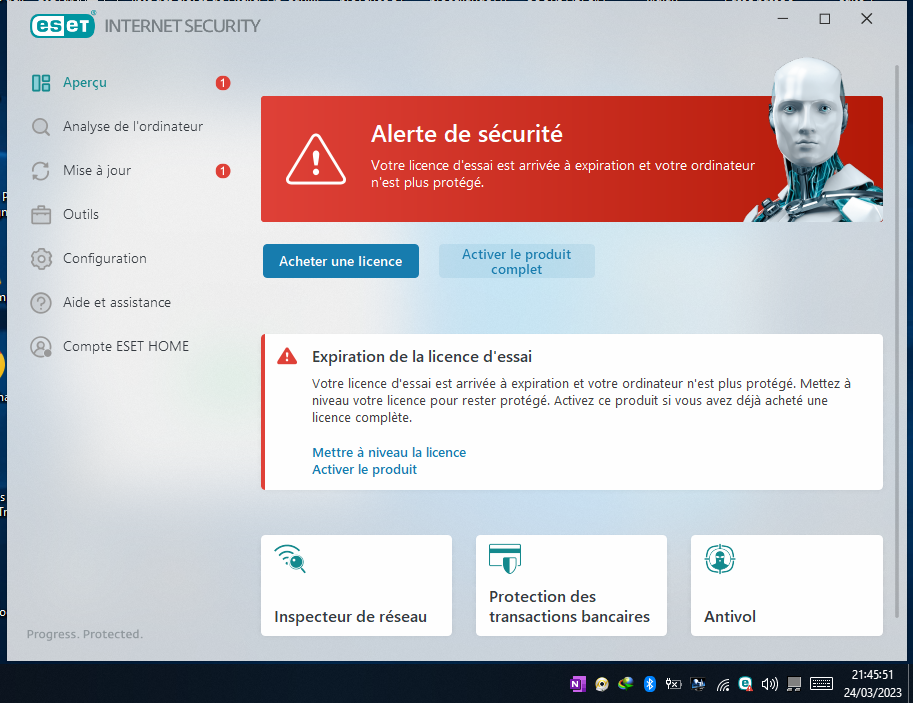The width and height of the screenshot is (915, 703).
Task: Click Acheter une licence button
Action: click(x=341, y=261)
